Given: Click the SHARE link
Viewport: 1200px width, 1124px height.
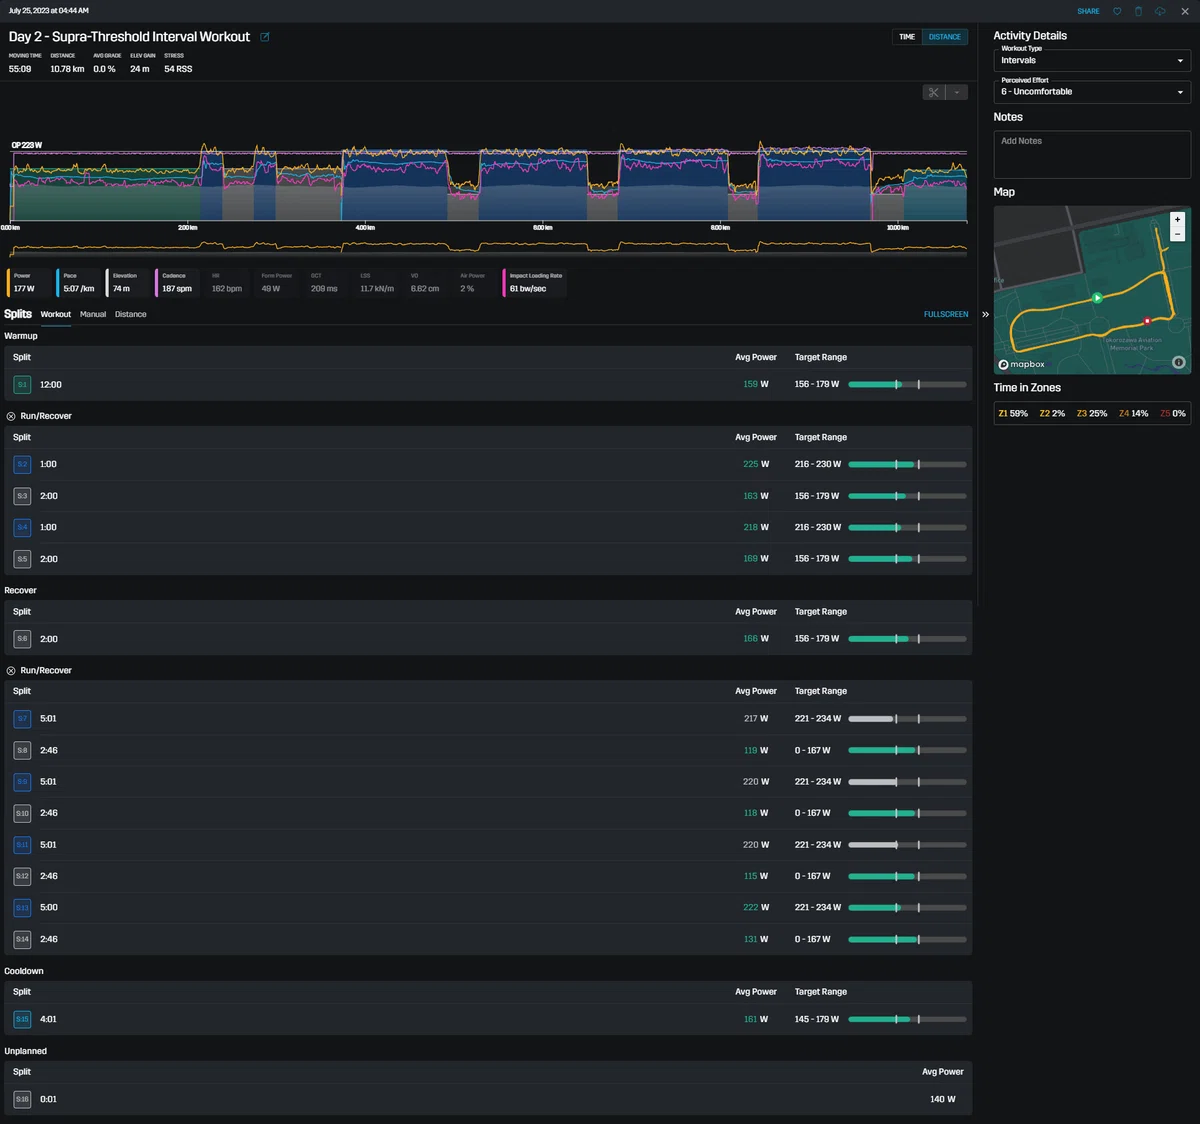Looking at the screenshot, I should click(1088, 11).
